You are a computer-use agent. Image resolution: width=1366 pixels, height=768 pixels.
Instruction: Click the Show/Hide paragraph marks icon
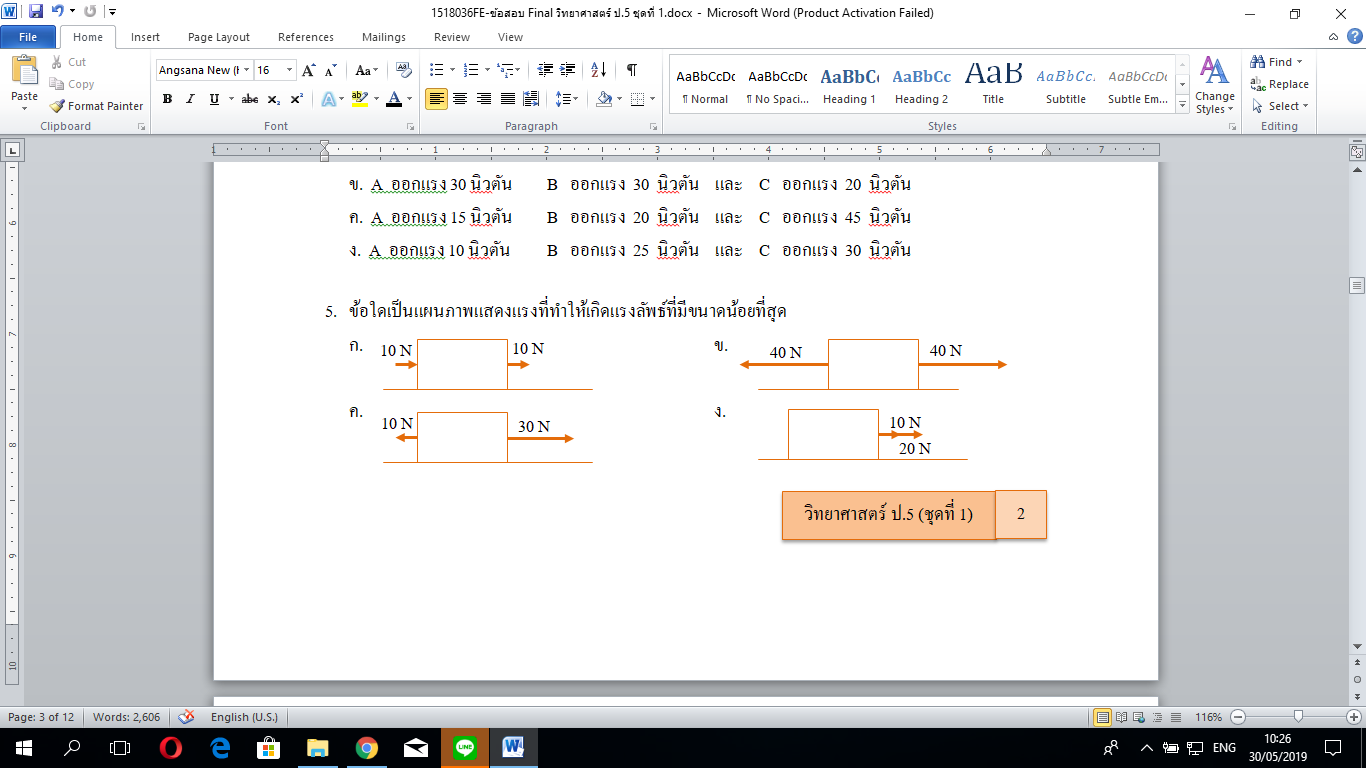(631, 70)
